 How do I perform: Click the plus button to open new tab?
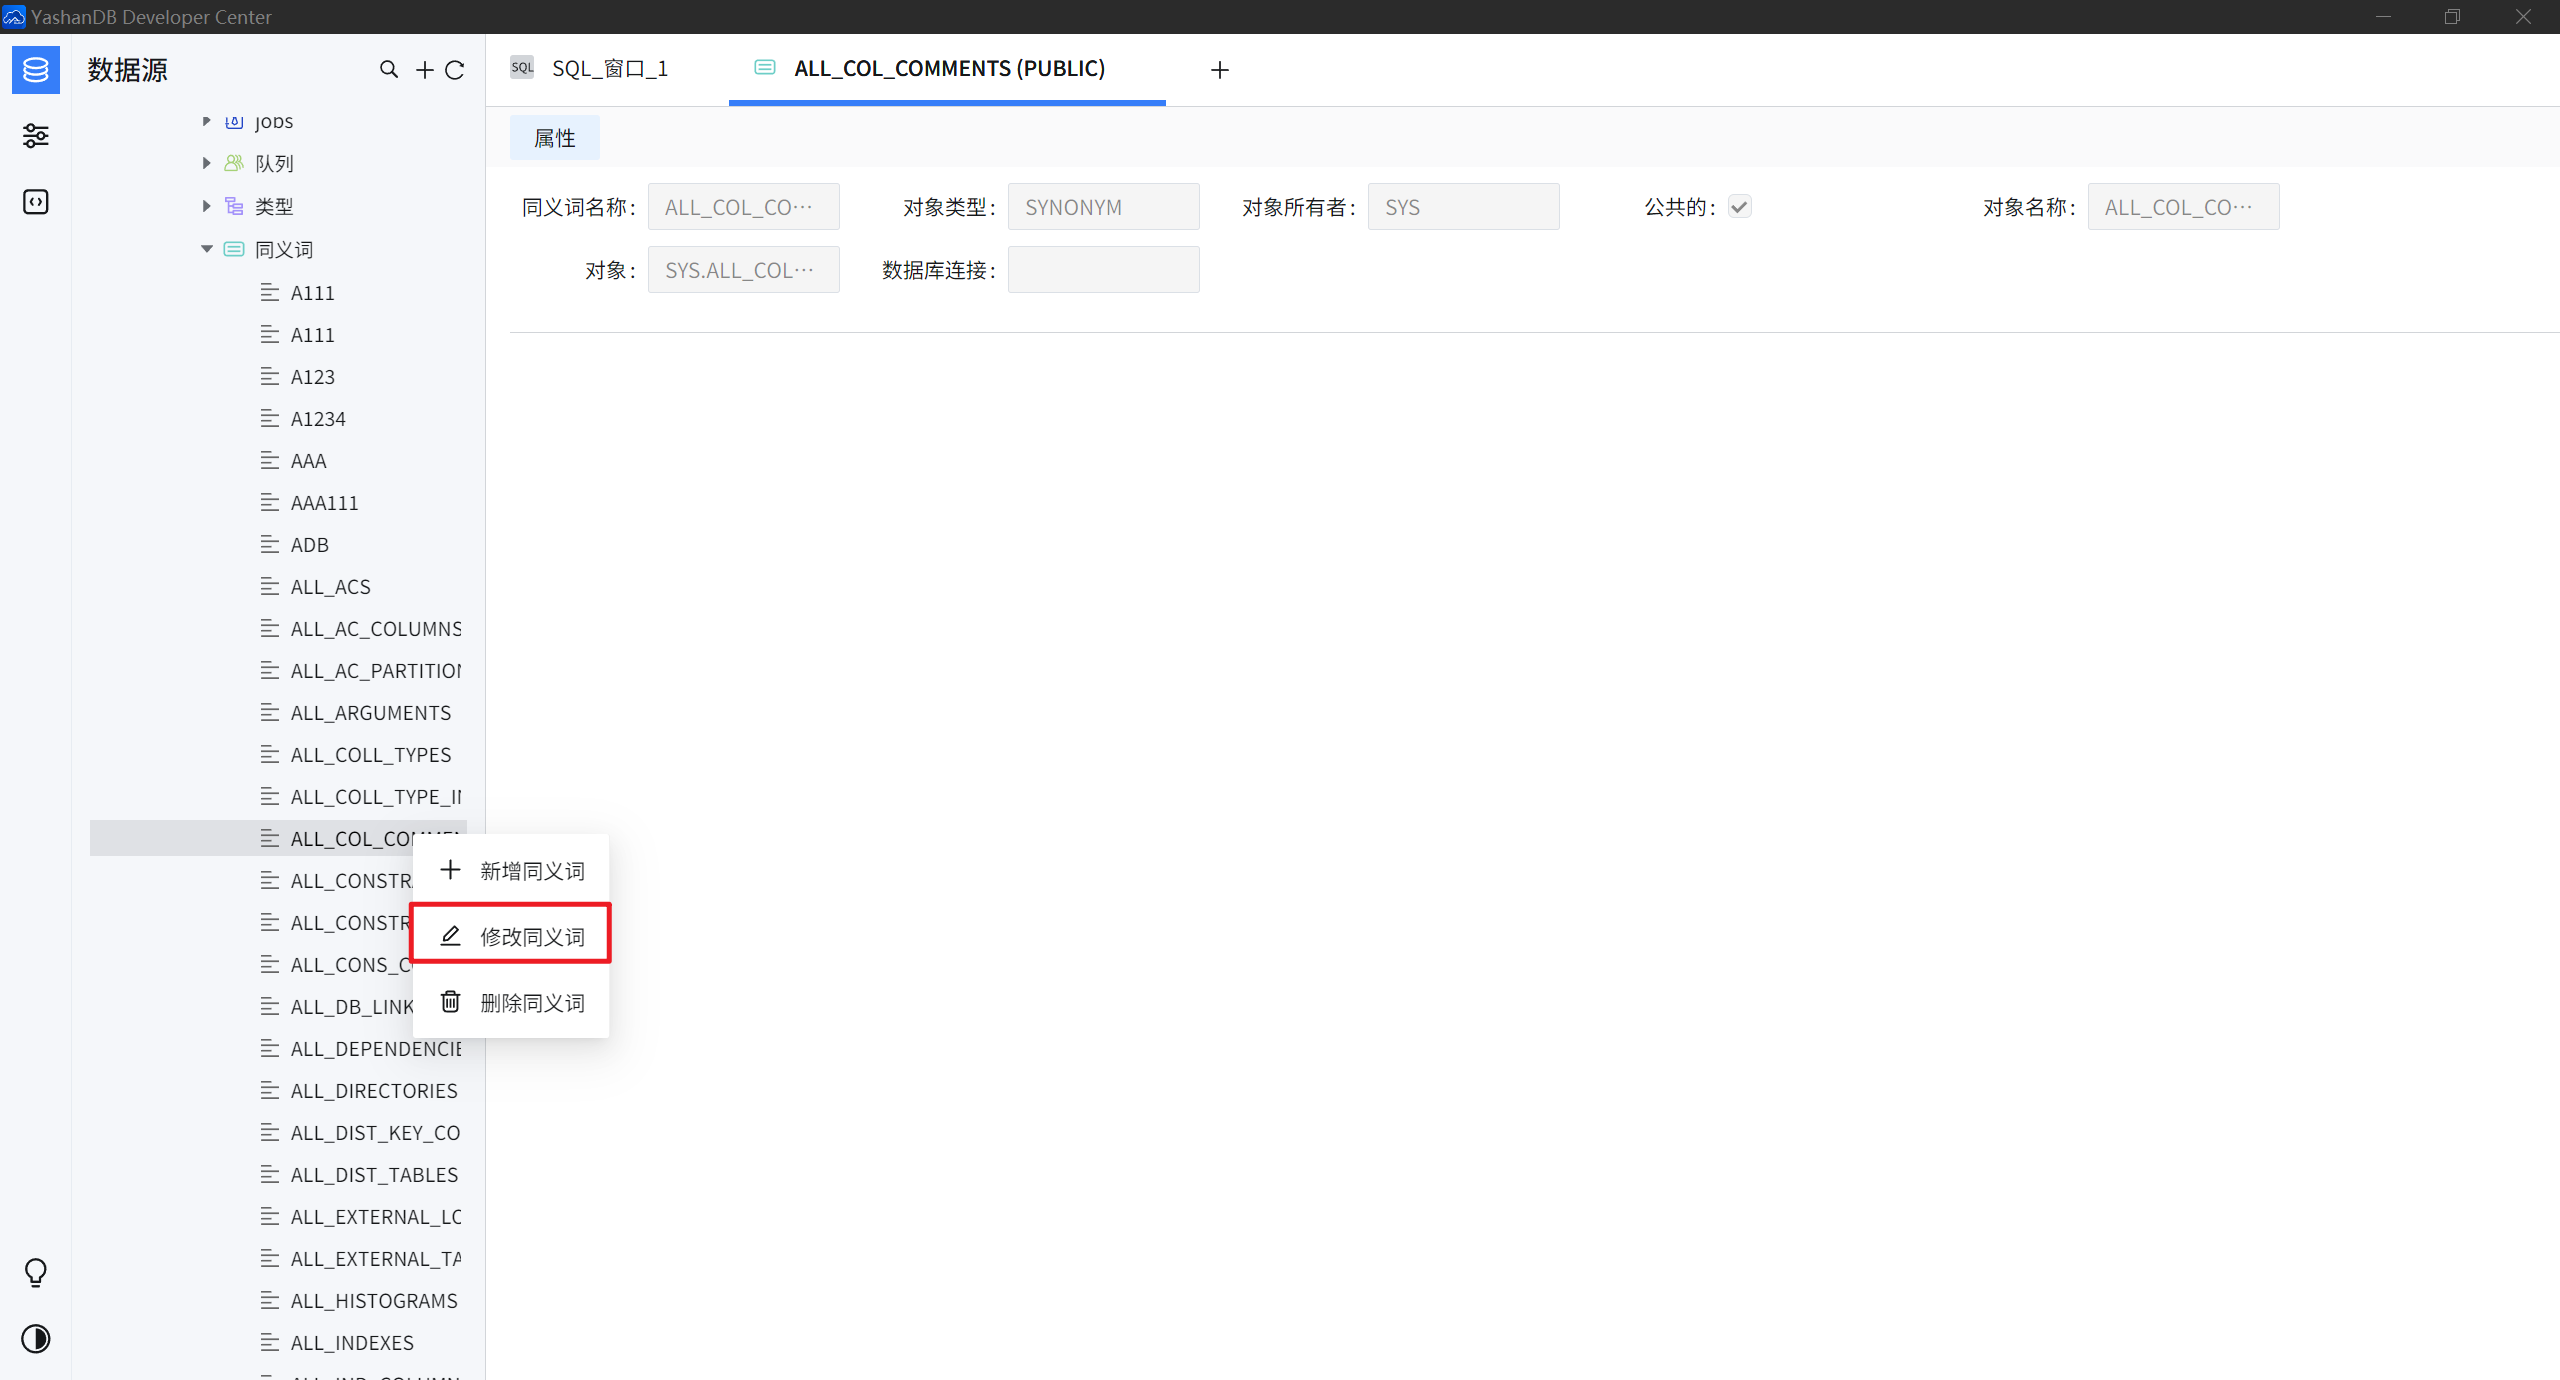(1219, 70)
